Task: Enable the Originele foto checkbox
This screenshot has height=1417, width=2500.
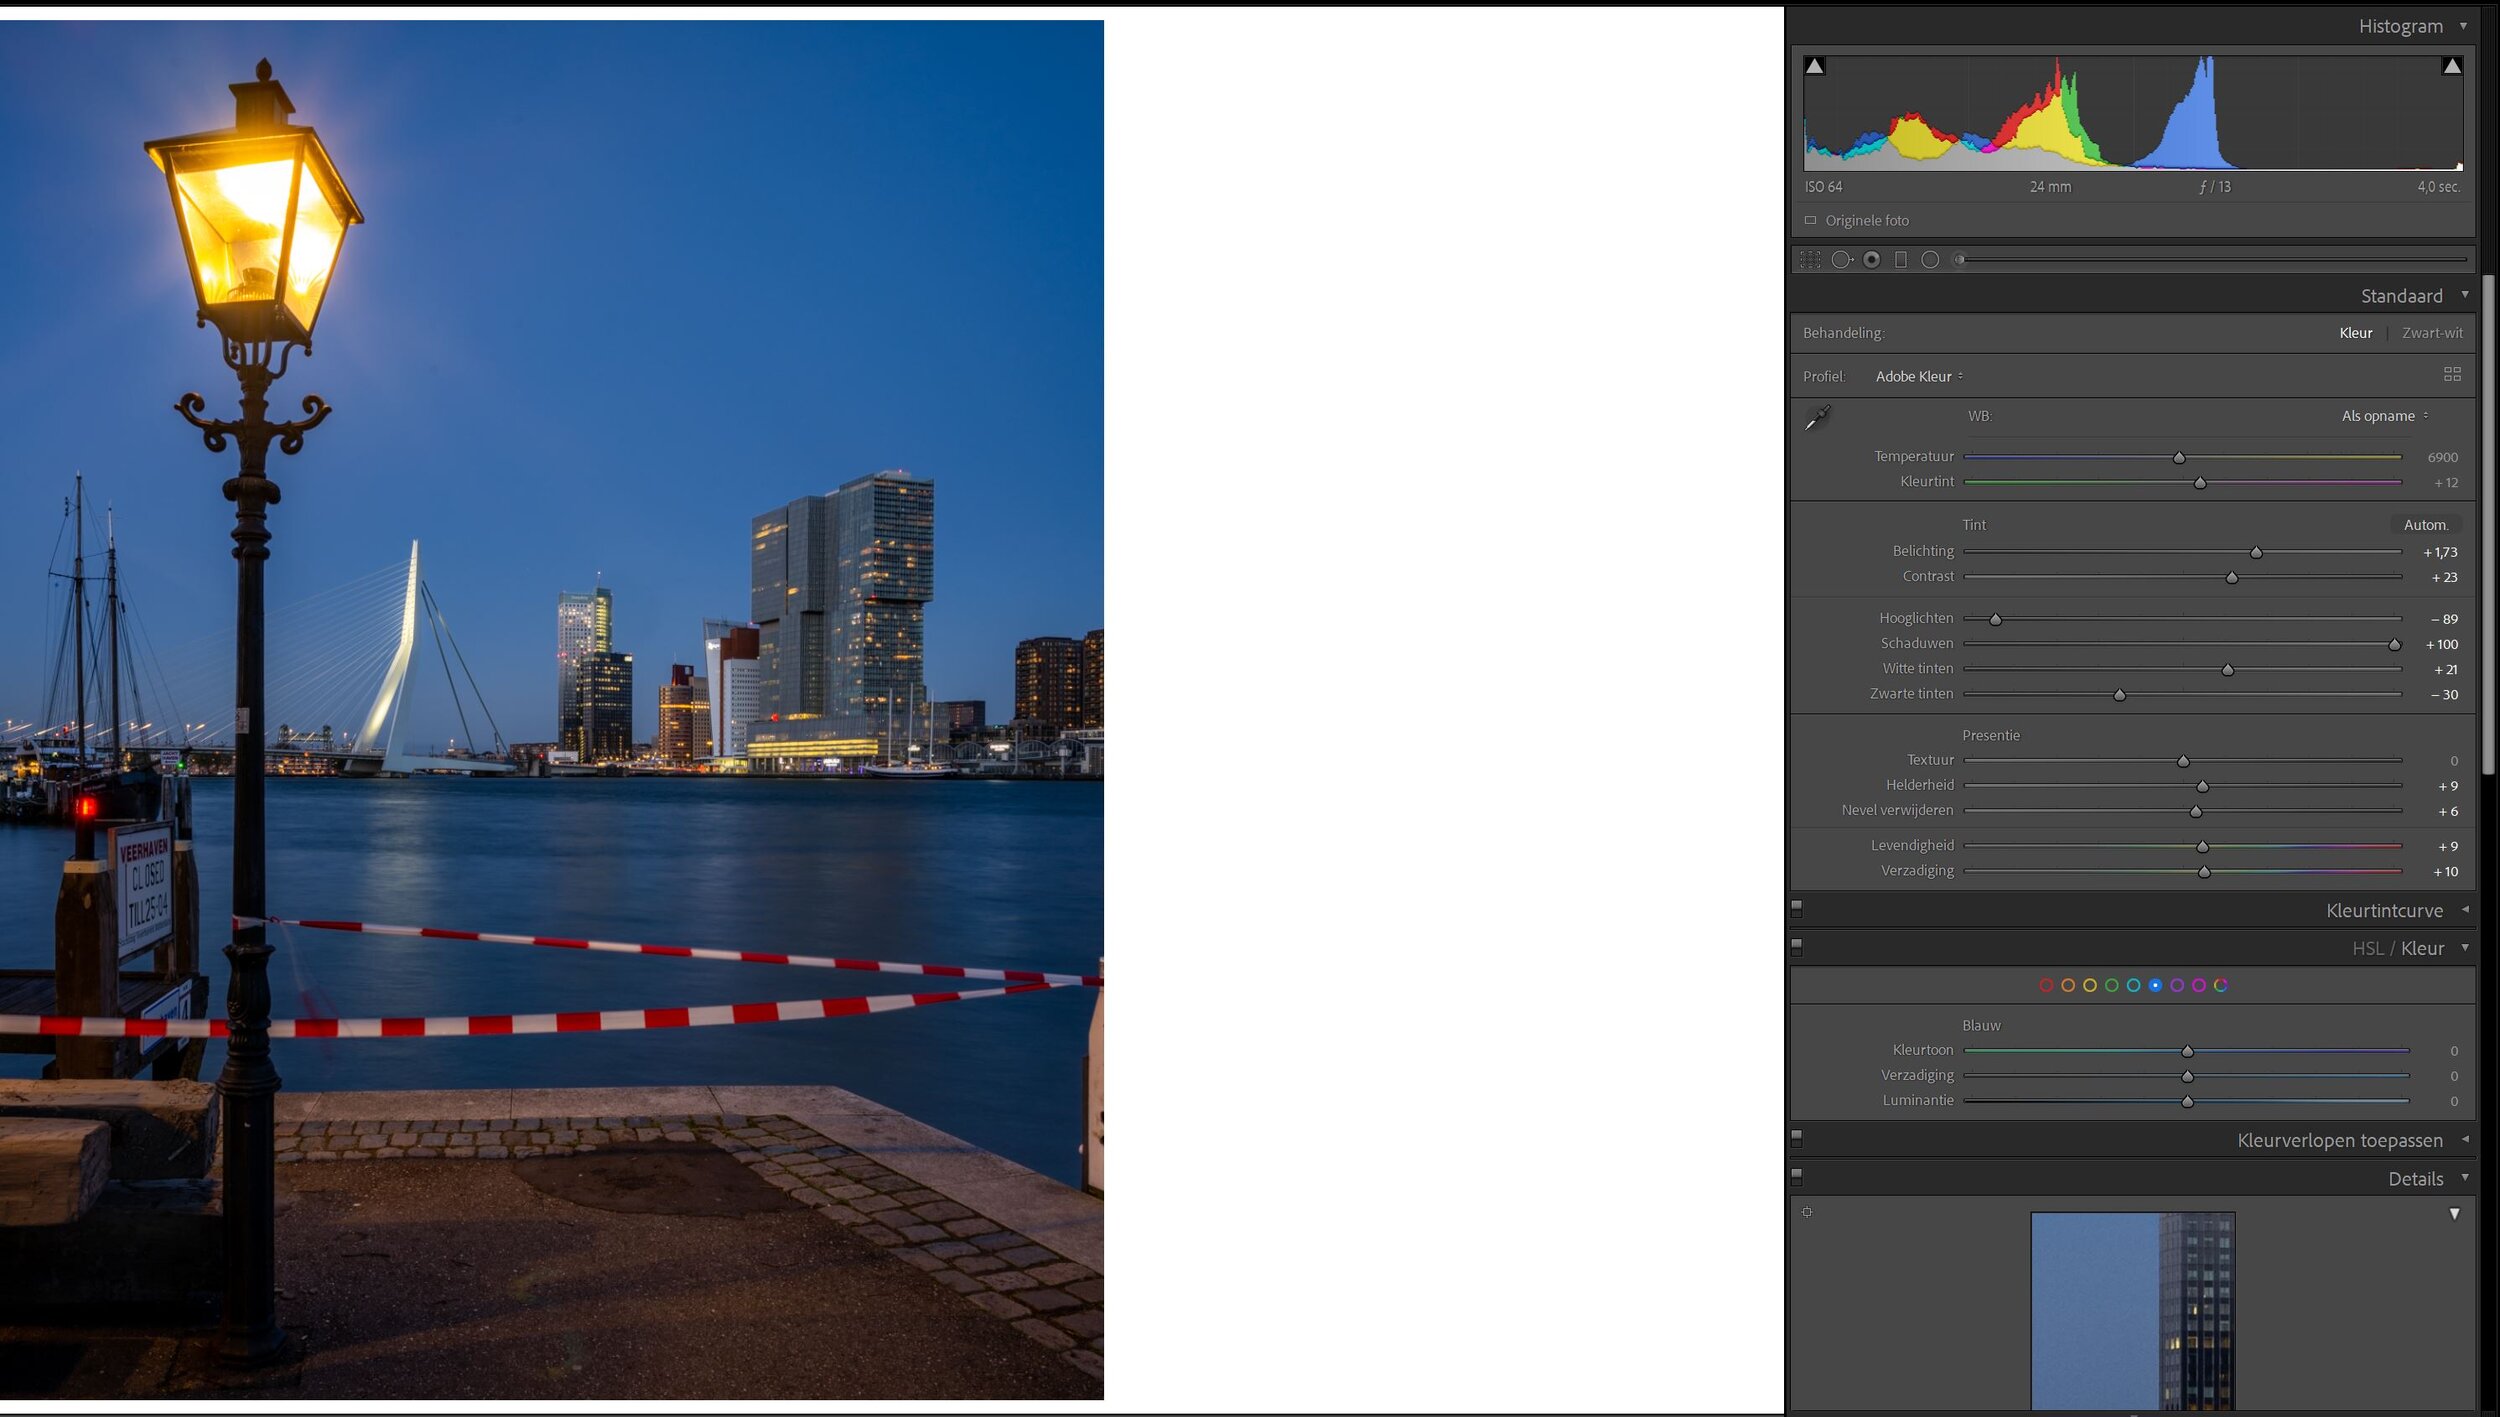Action: tap(1810, 220)
